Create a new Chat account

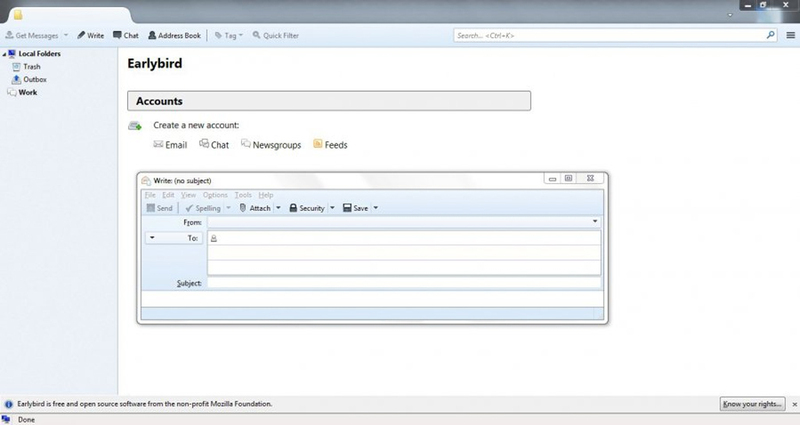214,145
